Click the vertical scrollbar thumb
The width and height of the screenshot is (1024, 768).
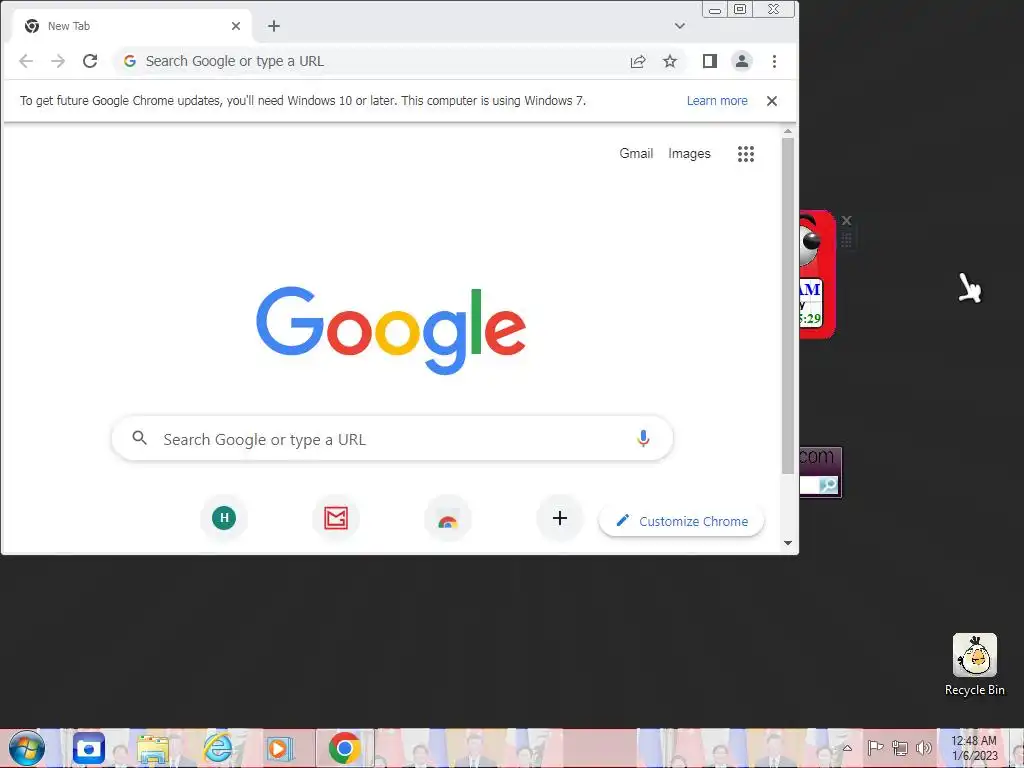point(788,306)
